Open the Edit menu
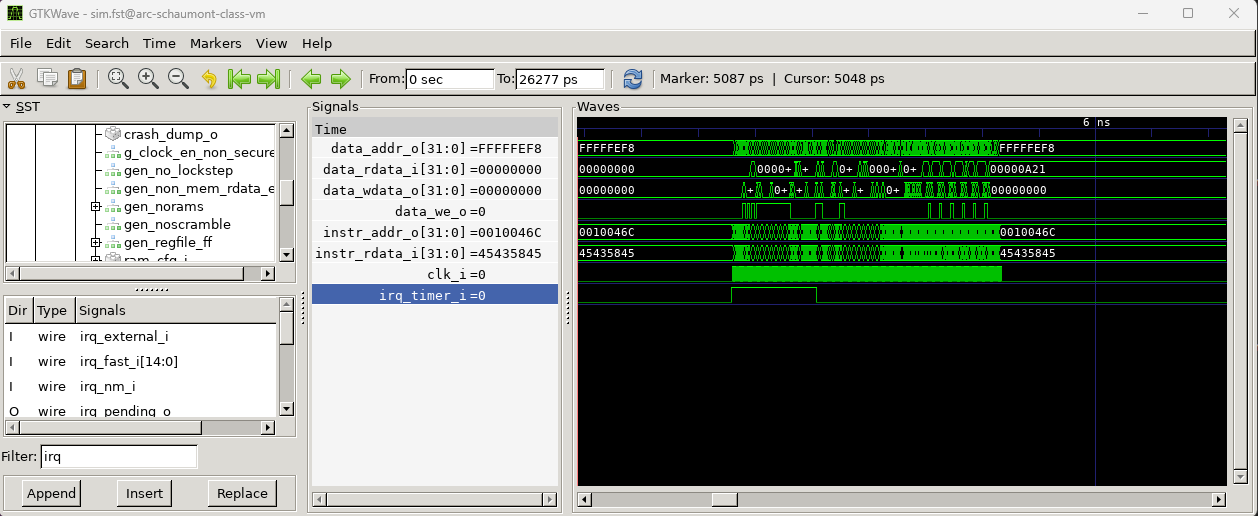The height and width of the screenshot is (516, 1258). [x=58, y=43]
